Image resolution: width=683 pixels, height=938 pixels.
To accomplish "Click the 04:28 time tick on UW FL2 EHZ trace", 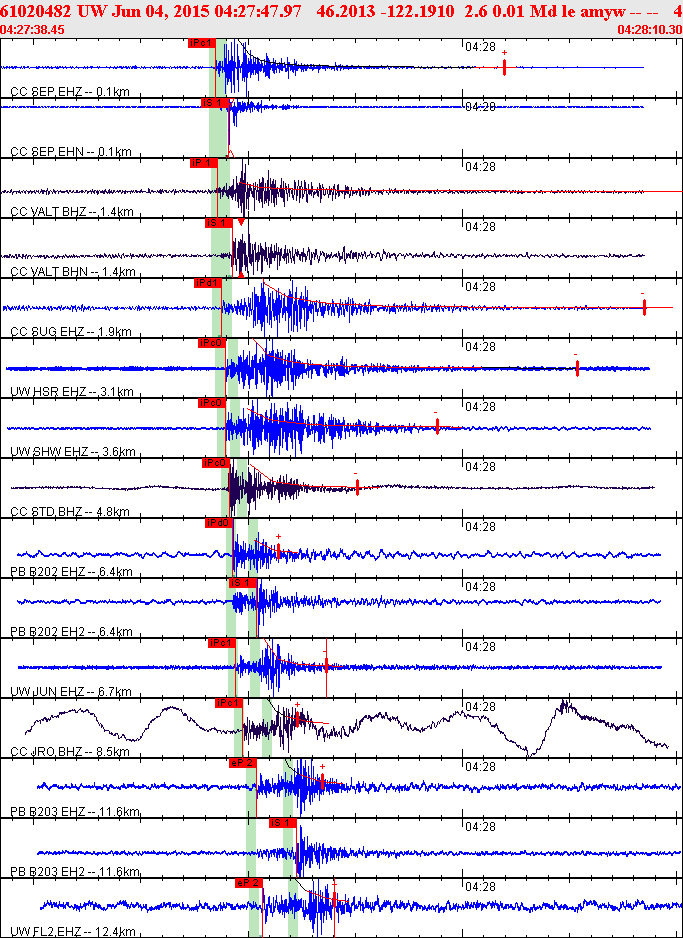I will (x=480, y=887).
